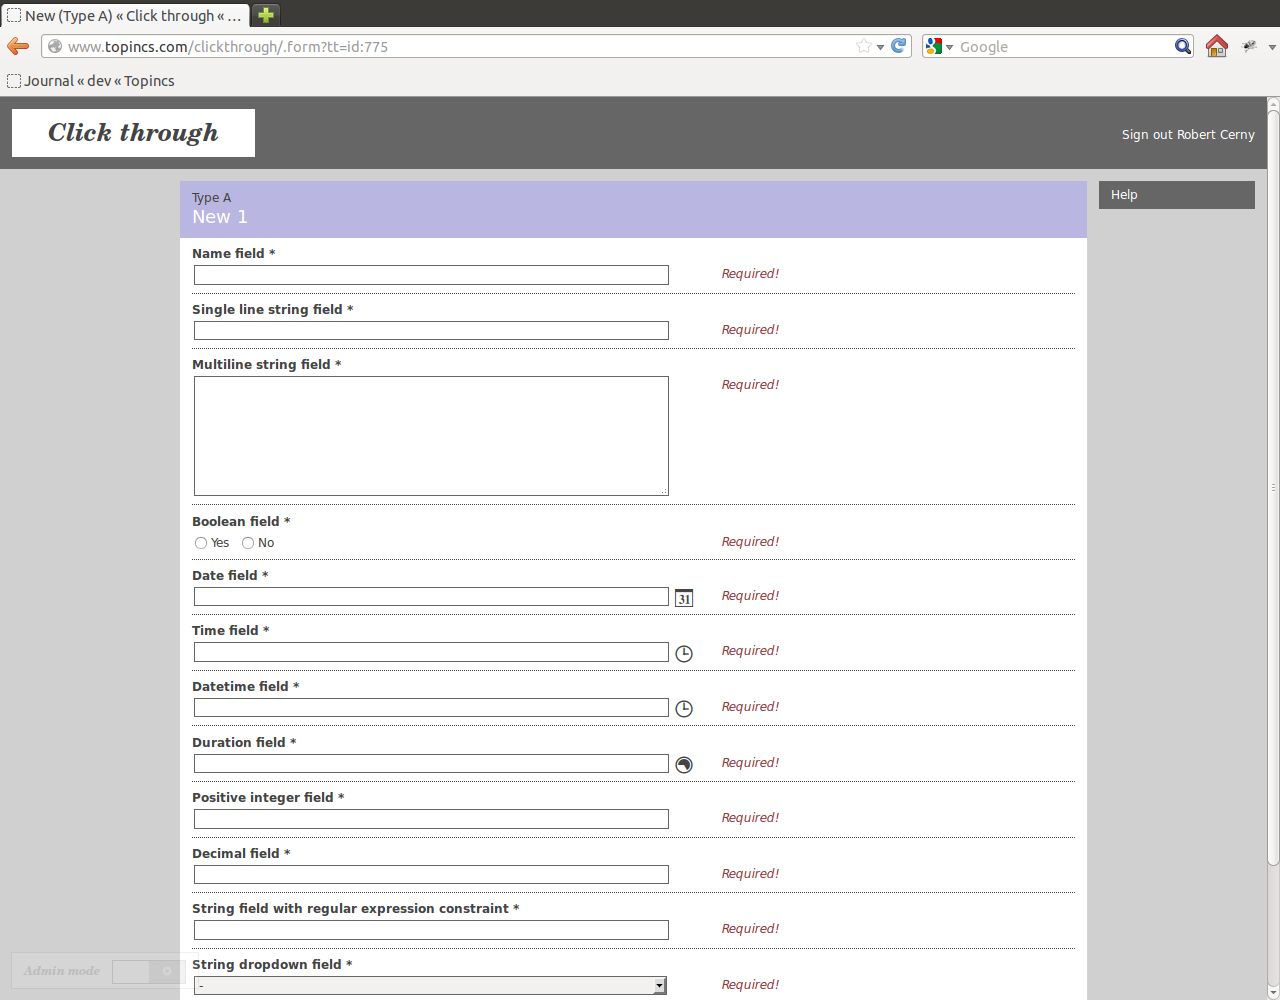Open the Duration field picker icon
This screenshot has width=1280, height=1000.
point(684,765)
